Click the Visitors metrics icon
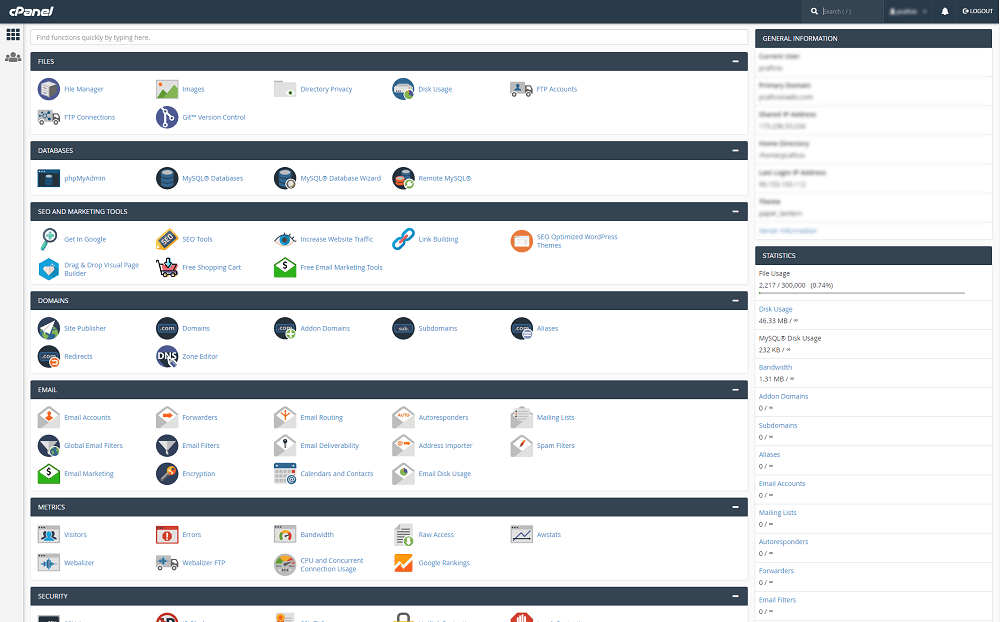This screenshot has width=1000, height=622. click(48, 535)
